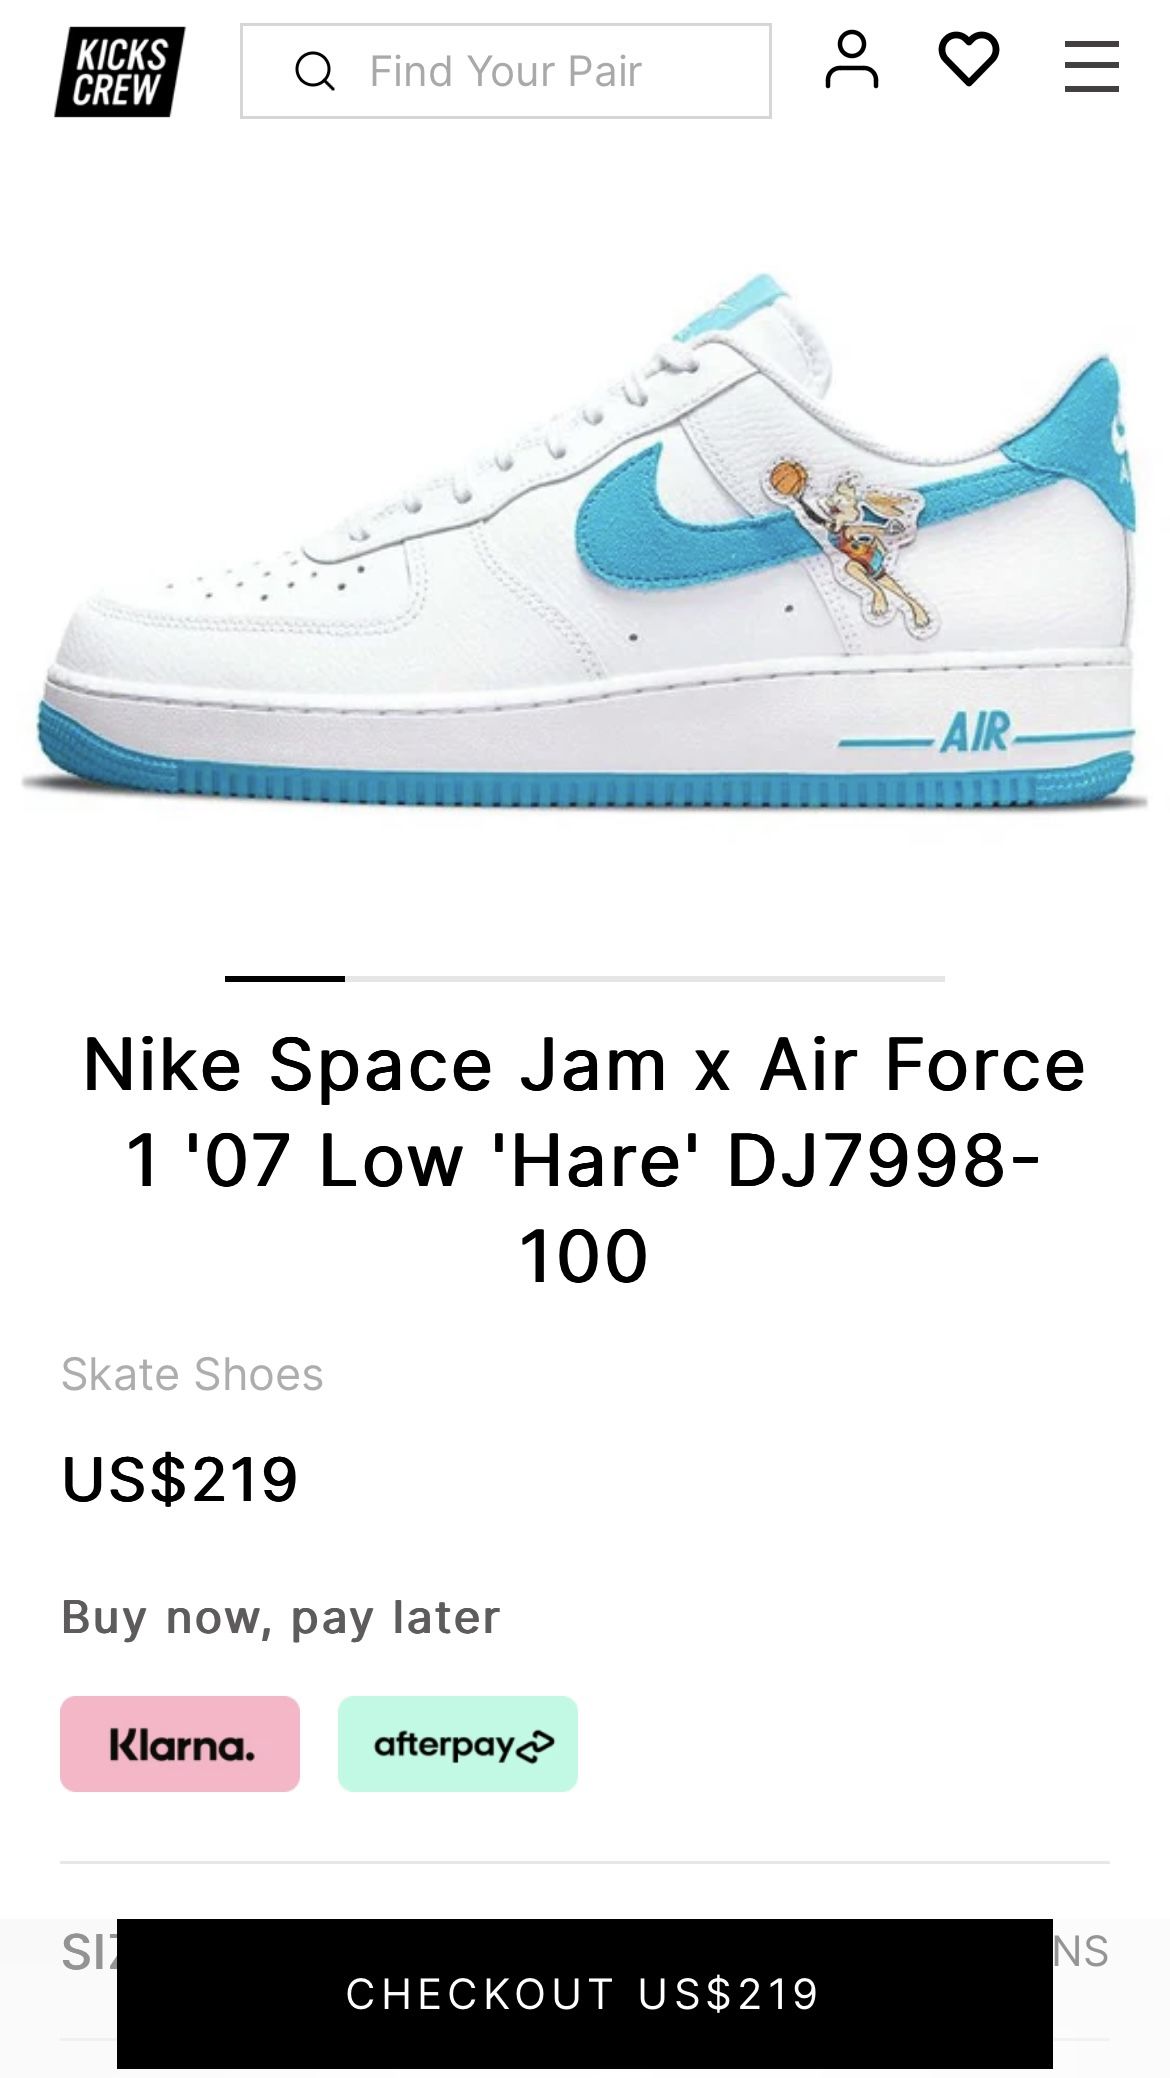Tap the Nike Space Jam product title
The image size is (1170, 2078).
585,1159
